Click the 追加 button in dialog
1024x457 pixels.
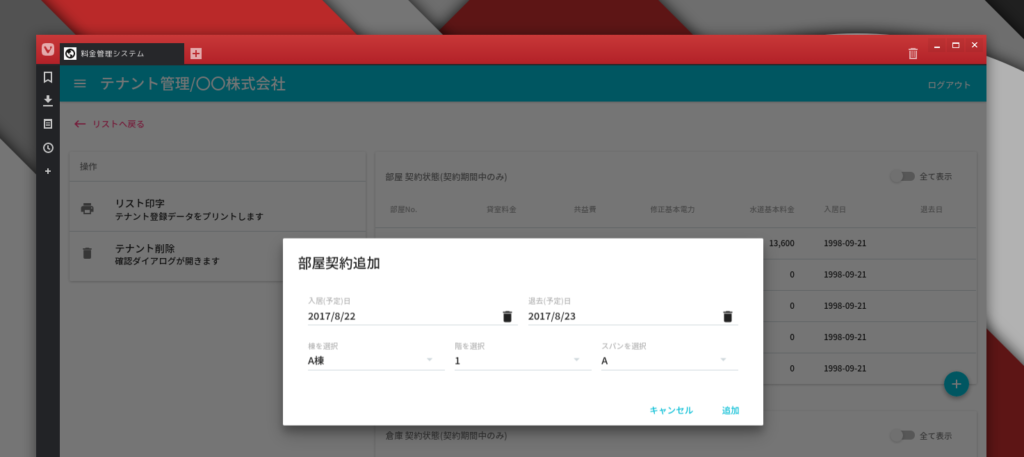tap(731, 411)
